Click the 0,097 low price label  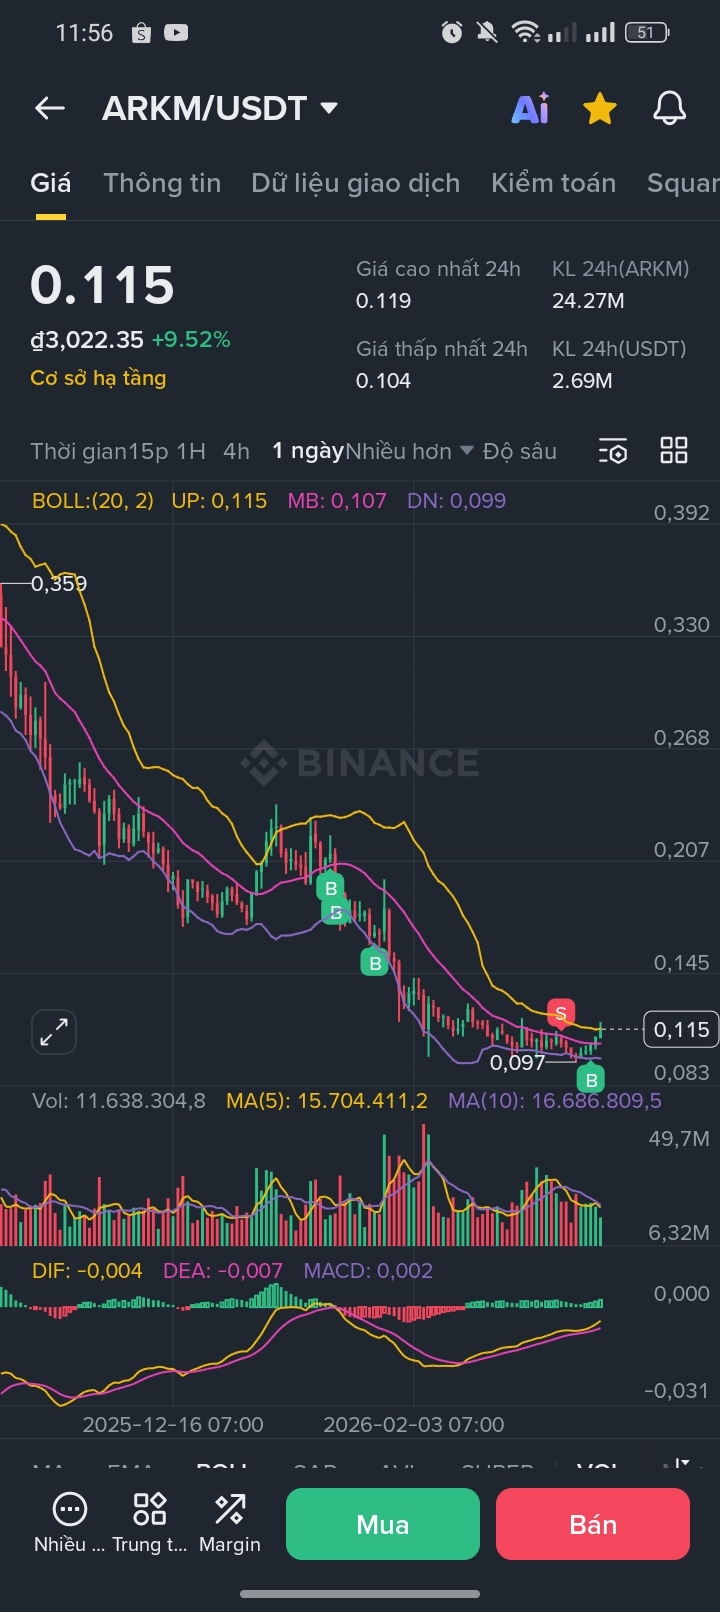pyautogui.click(x=517, y=1062)
